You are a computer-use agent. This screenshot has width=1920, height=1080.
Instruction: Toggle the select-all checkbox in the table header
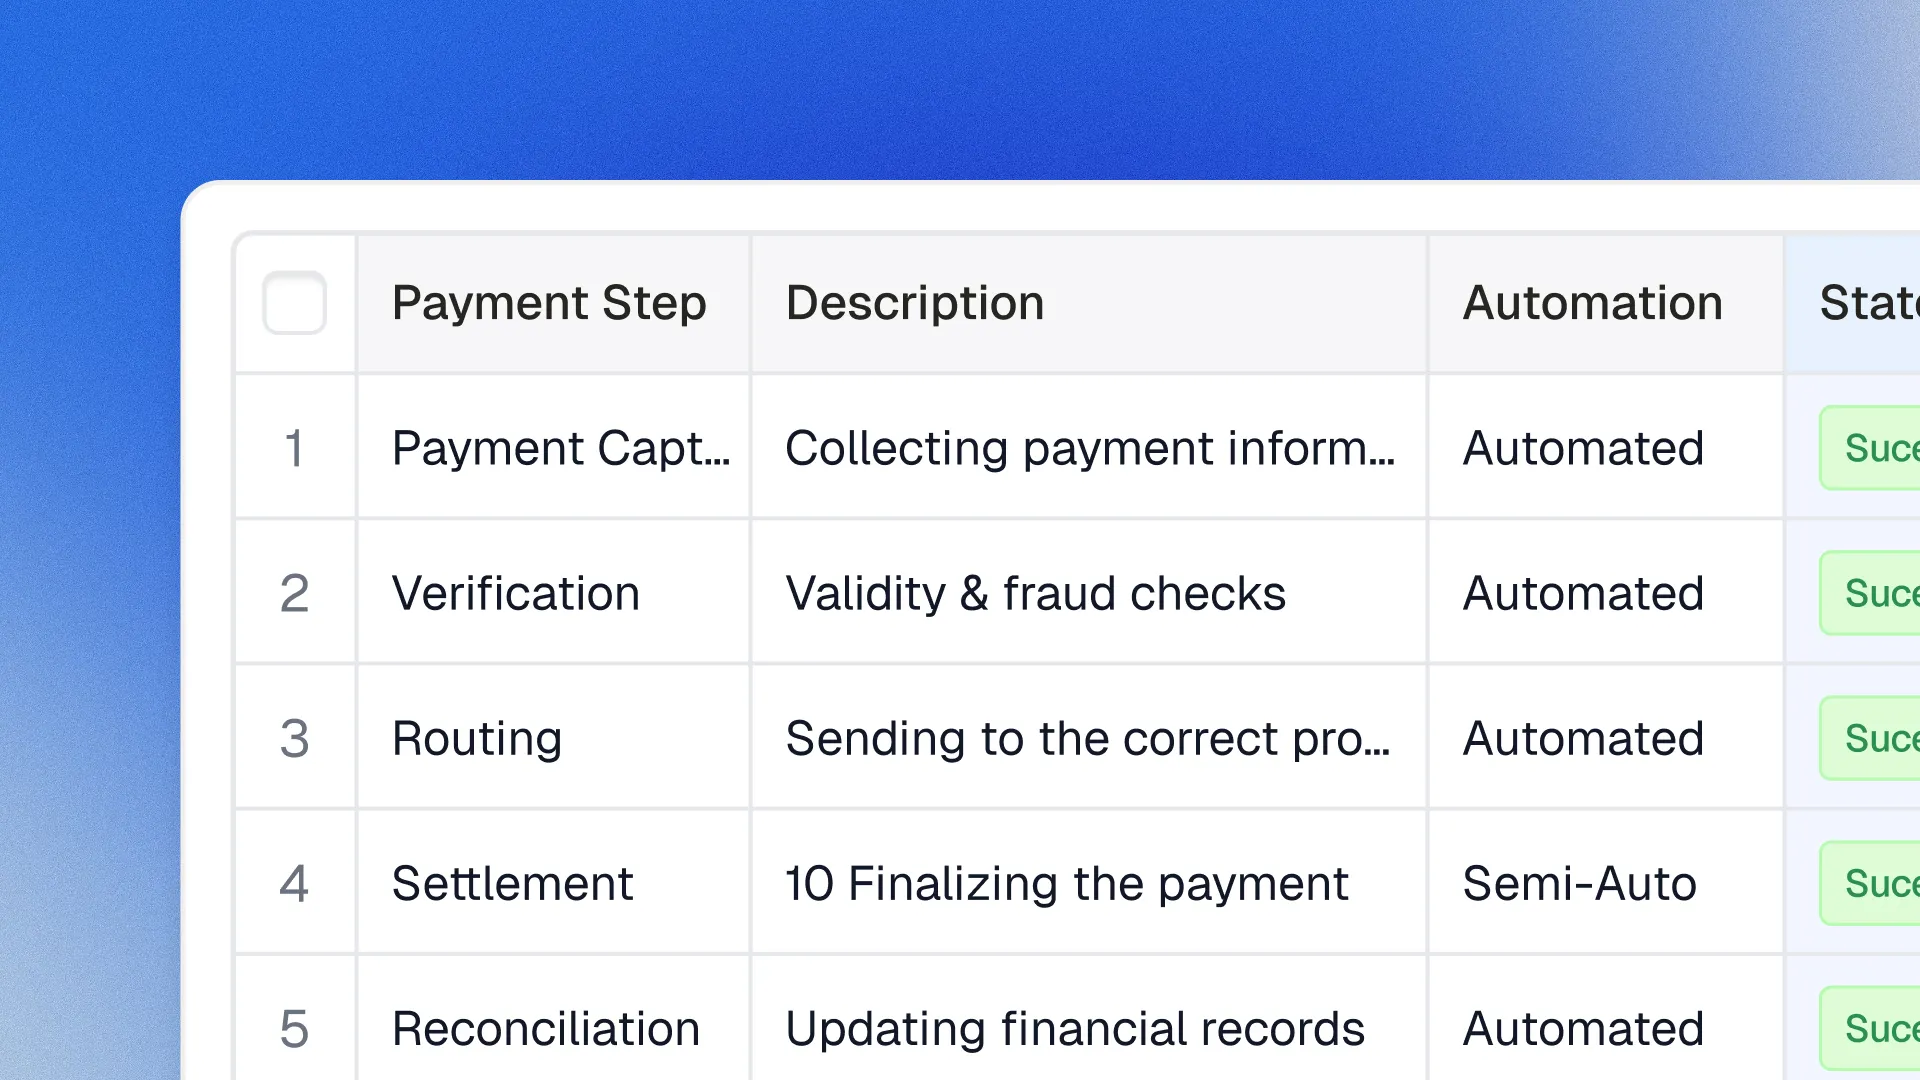[x=294, y=303]
